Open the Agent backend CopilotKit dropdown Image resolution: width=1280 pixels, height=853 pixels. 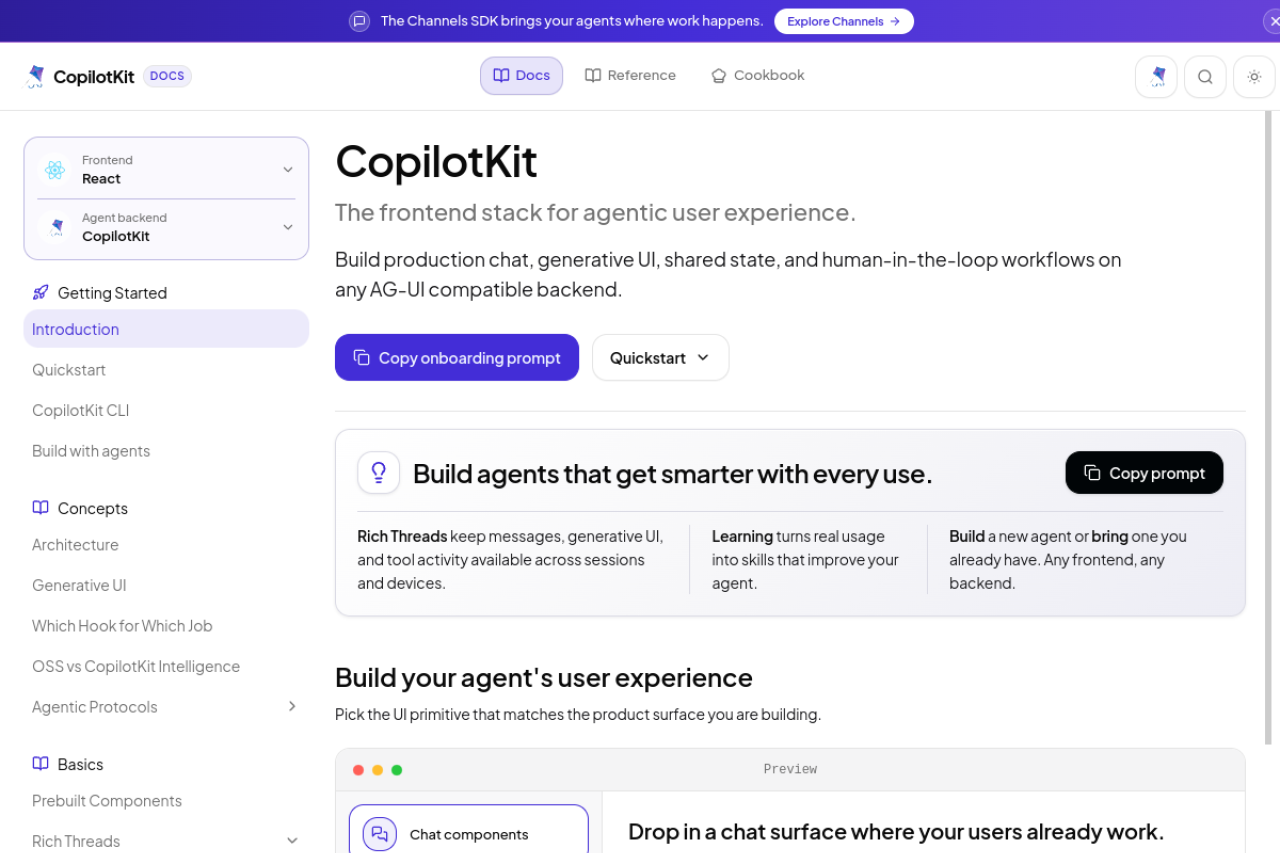(166, 227)
